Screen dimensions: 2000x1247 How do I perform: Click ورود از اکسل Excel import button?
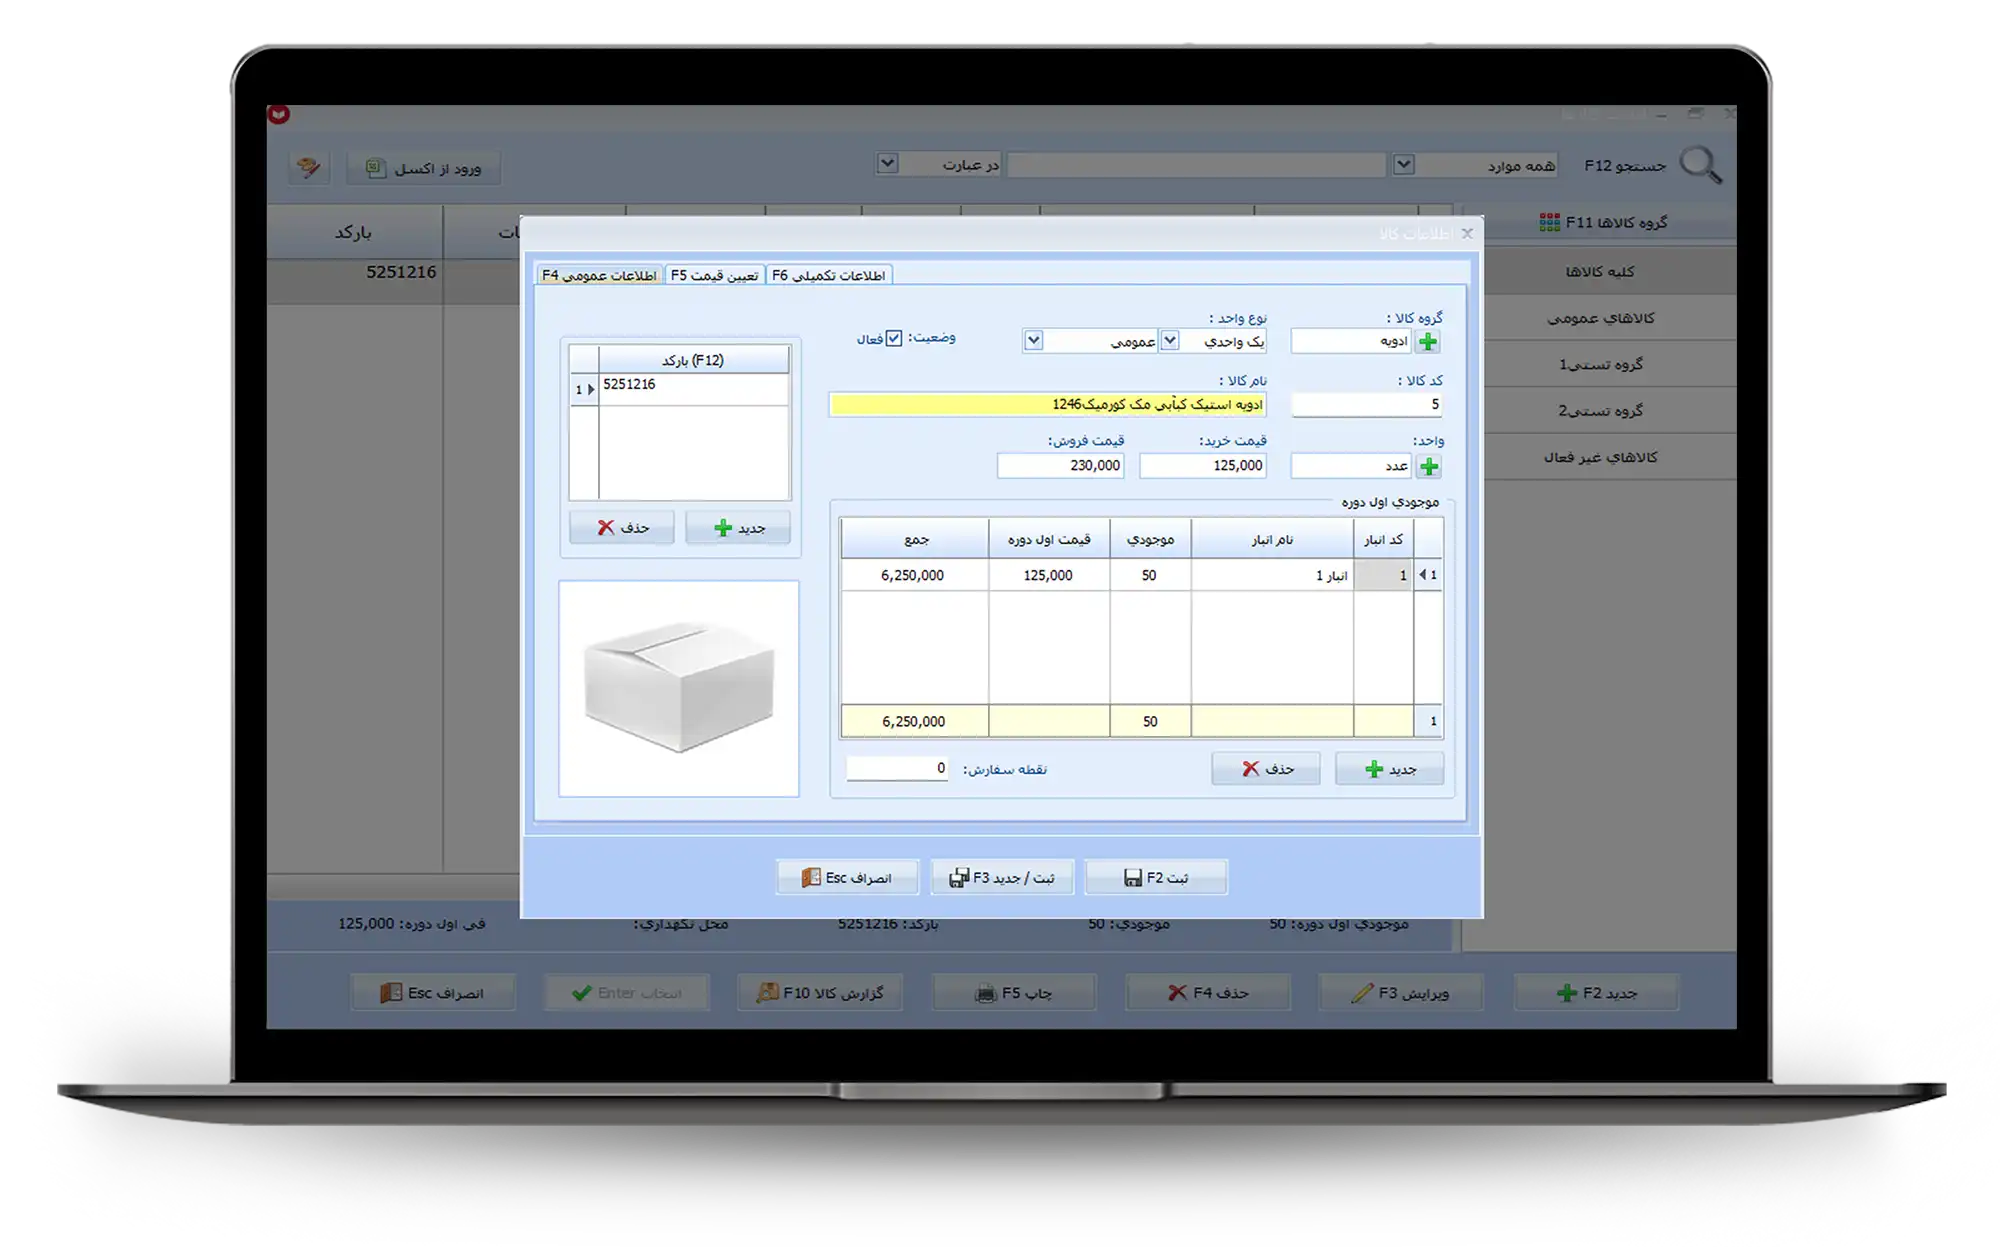tap(424, 168)
